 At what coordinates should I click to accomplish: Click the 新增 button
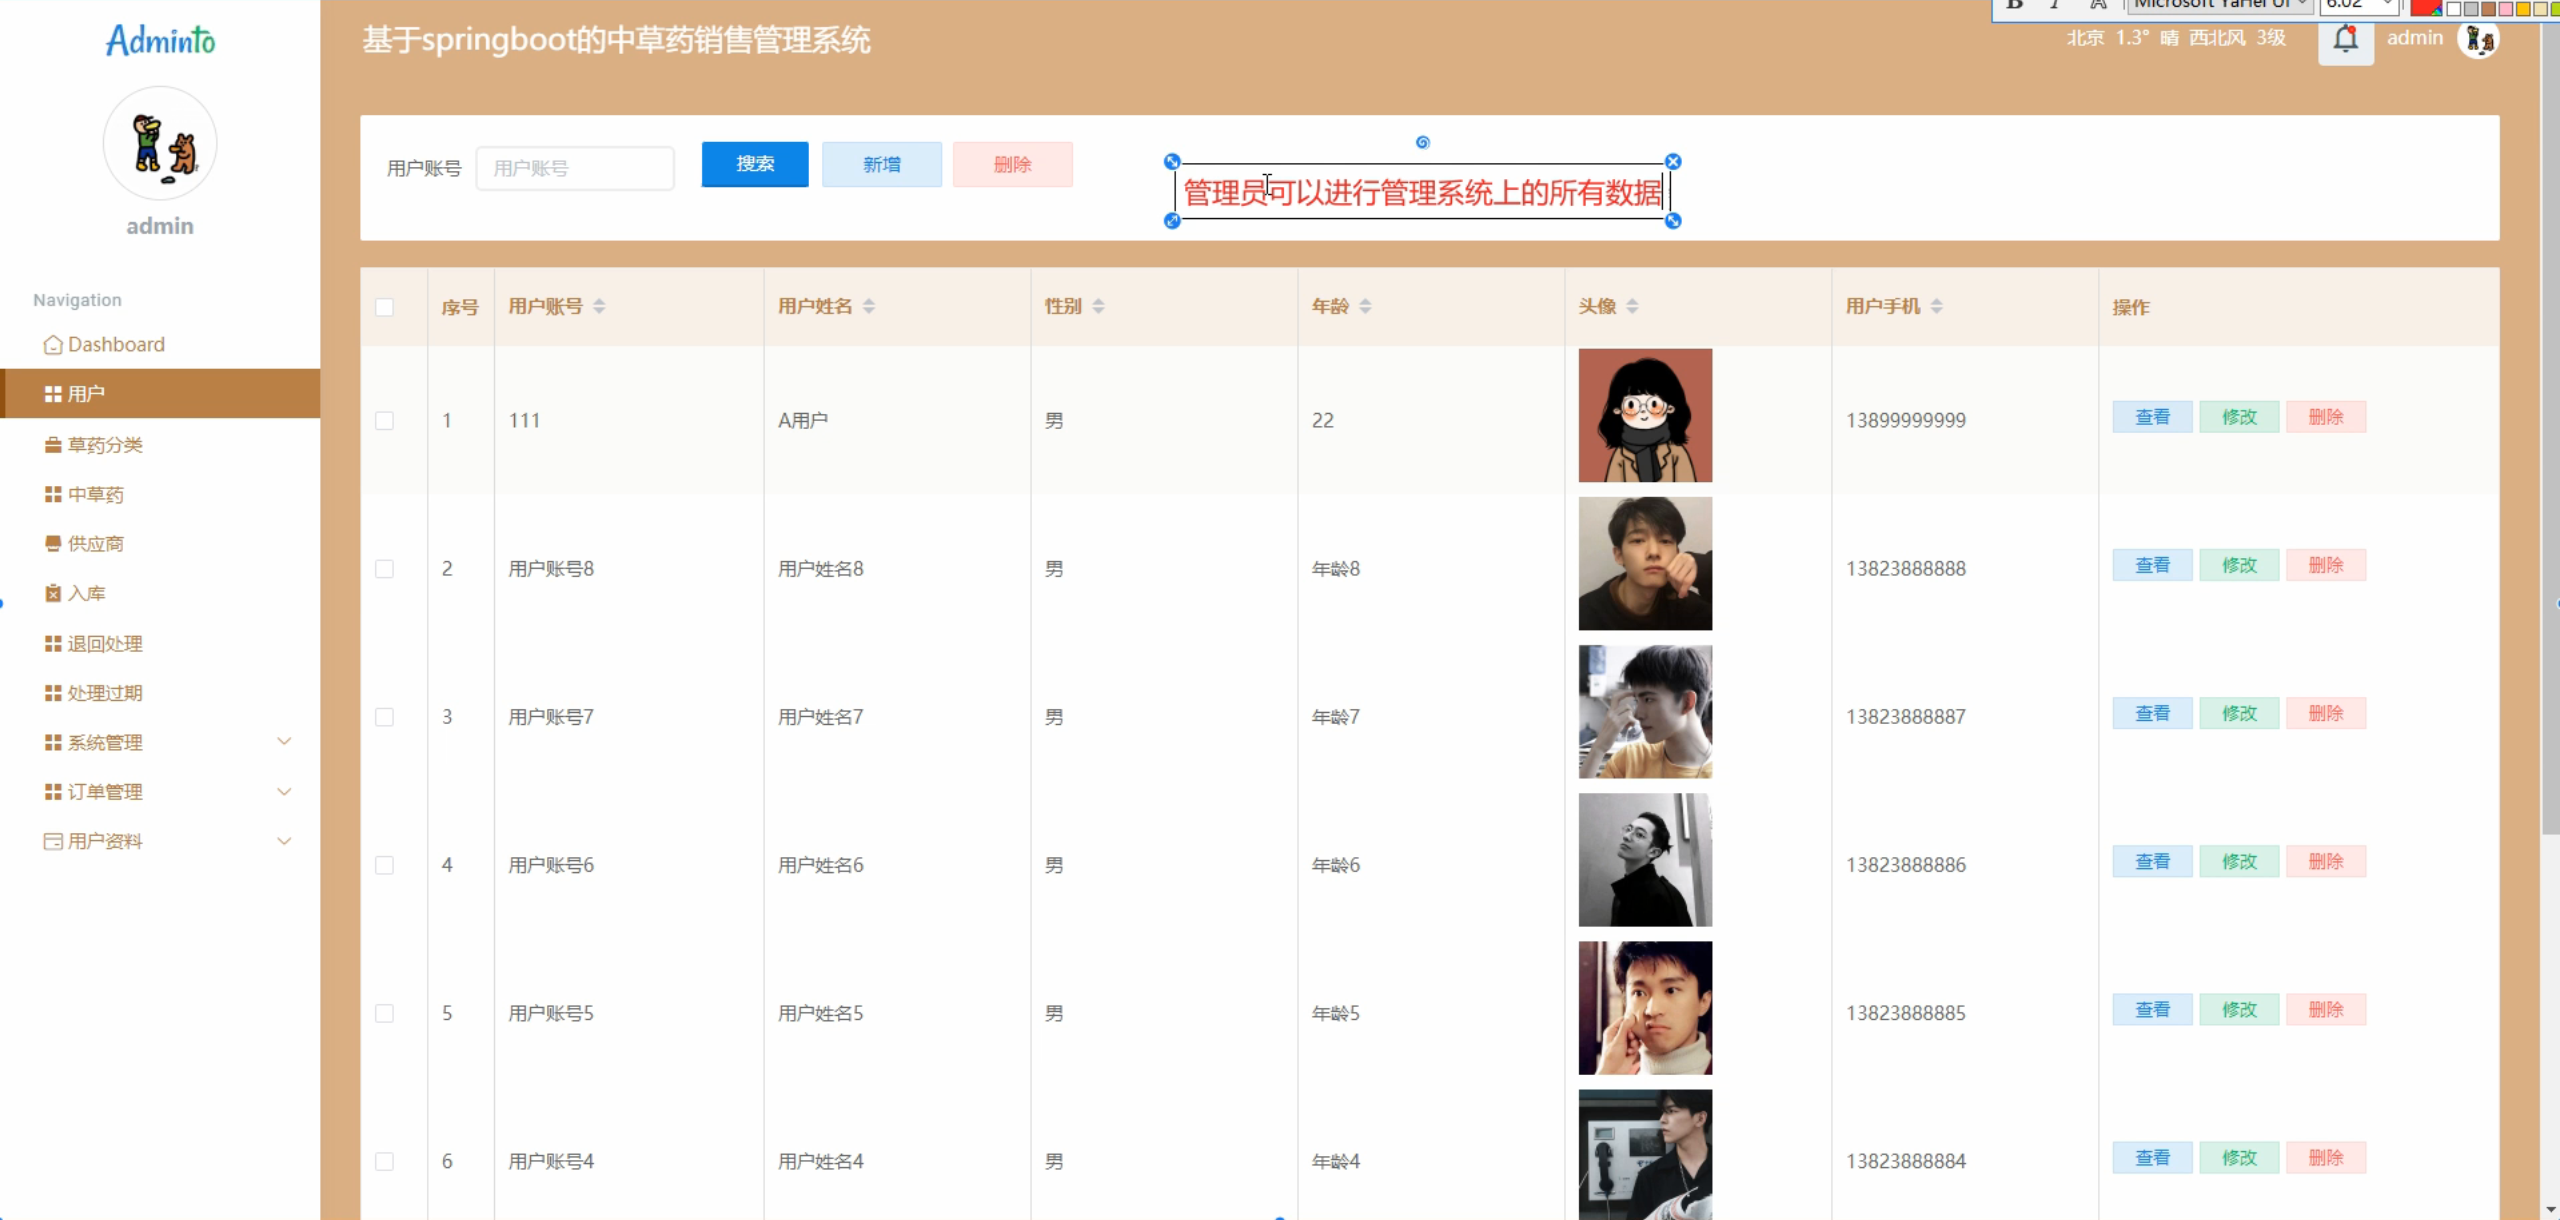881,164
